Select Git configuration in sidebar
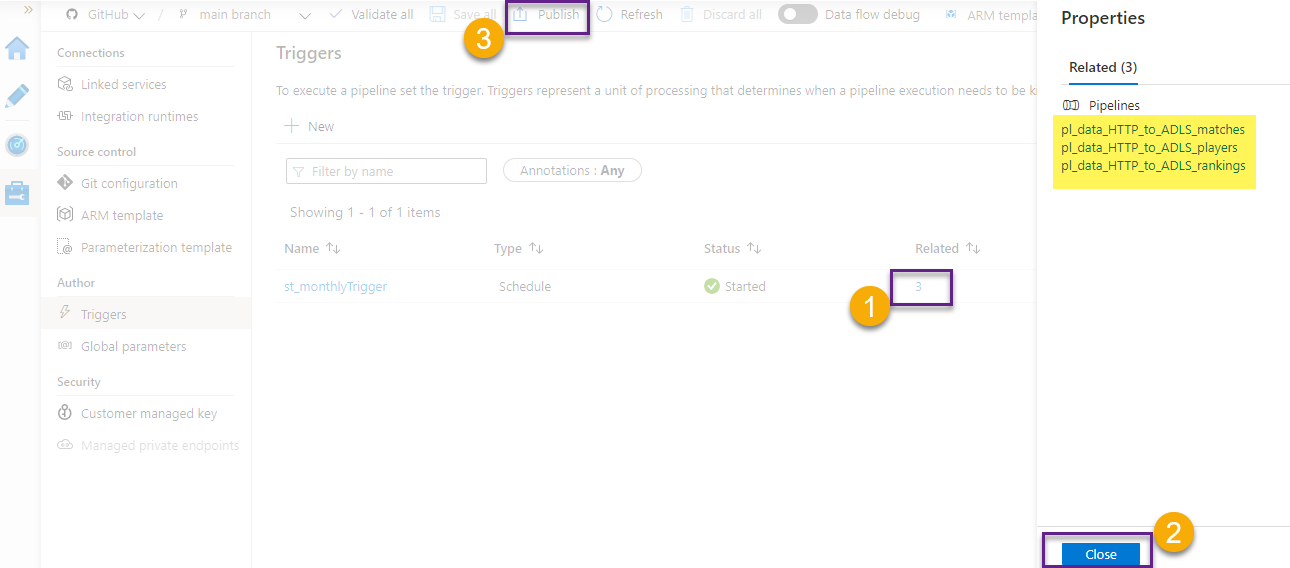The image size is (1290, 568). [x=129, y=184]
